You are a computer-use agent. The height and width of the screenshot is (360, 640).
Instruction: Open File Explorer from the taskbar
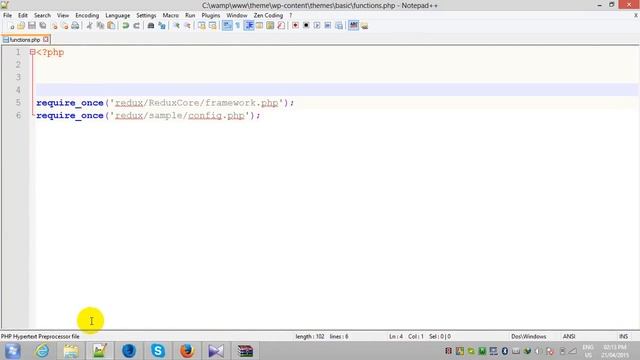(x=71, y=351)
